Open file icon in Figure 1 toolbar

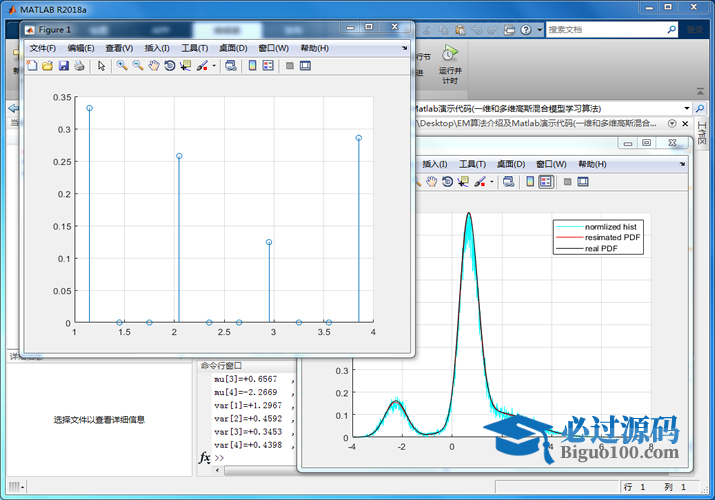coord(47,66)
